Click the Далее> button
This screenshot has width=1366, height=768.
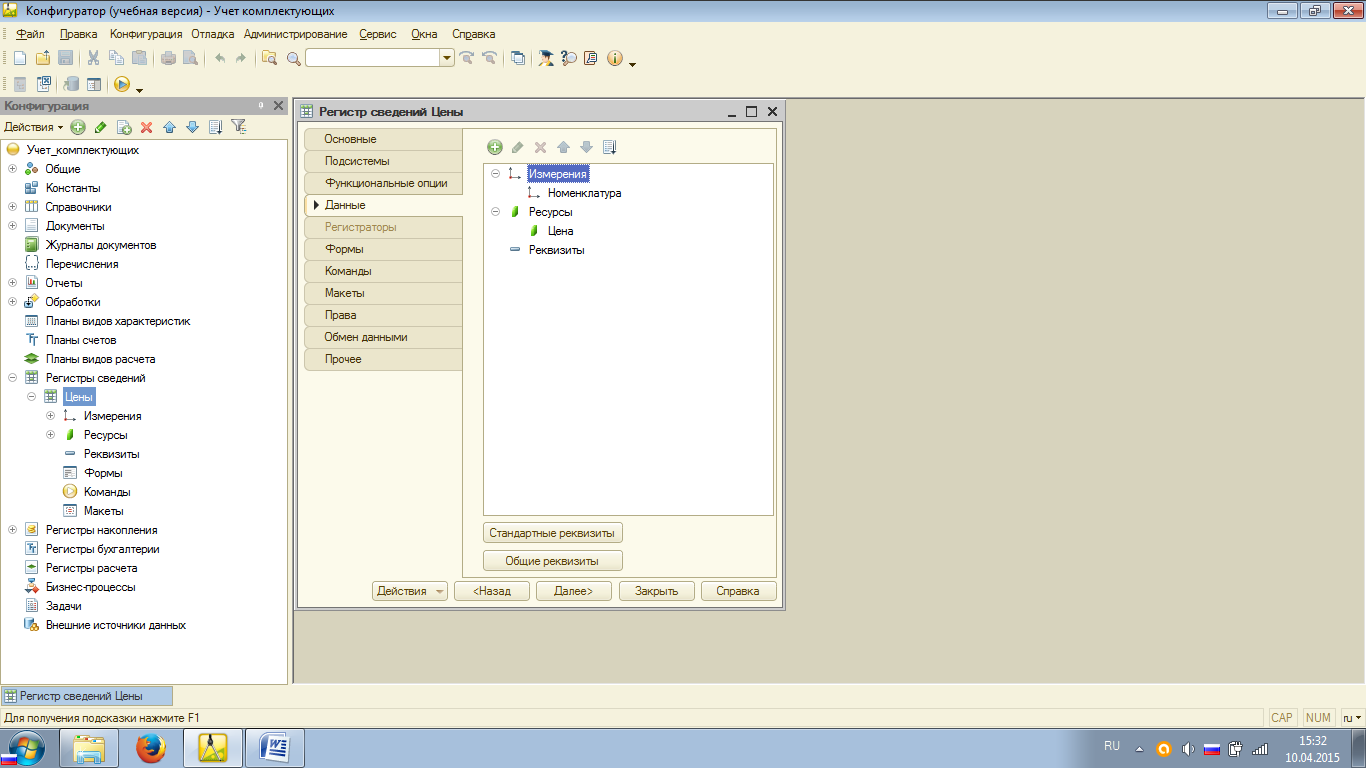[x=574, y=591]
